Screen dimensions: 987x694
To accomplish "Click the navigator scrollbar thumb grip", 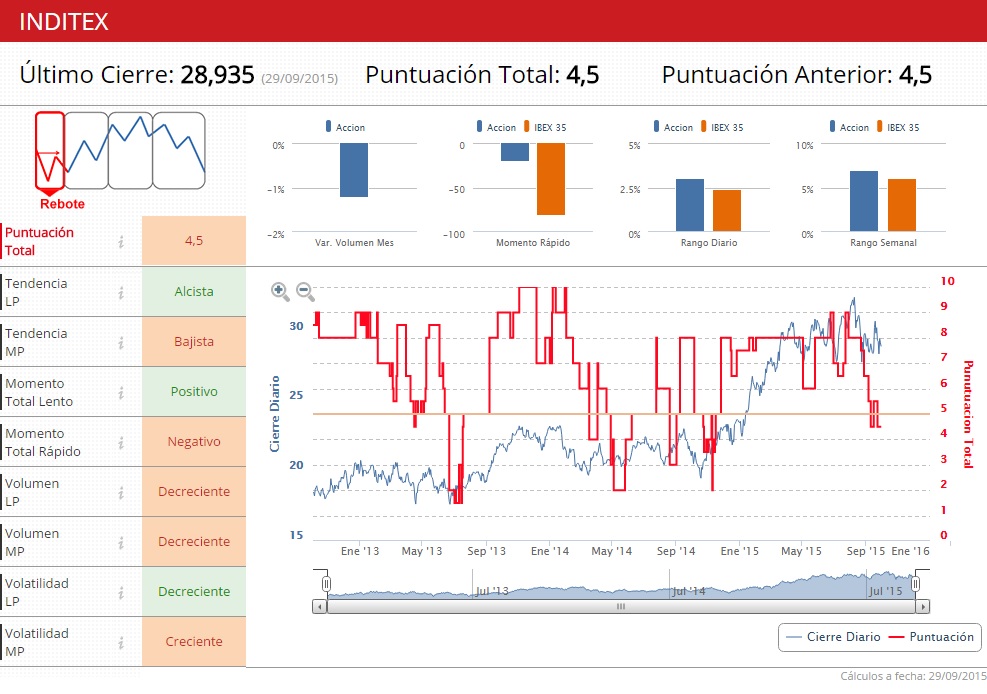I will tap(621, 607).
